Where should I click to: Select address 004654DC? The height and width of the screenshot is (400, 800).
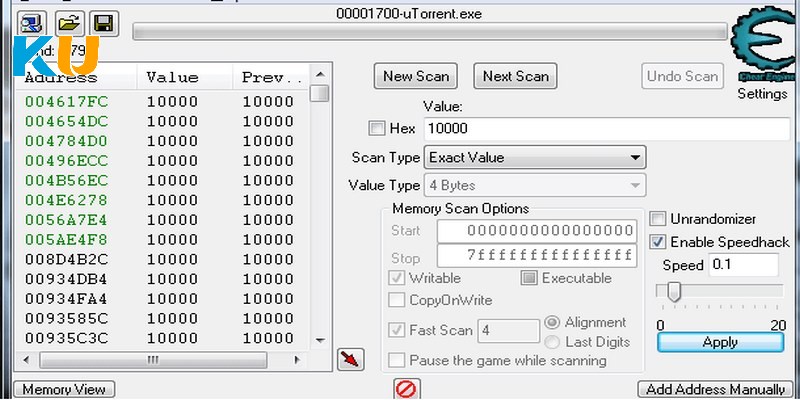click(x=66, y=121)
